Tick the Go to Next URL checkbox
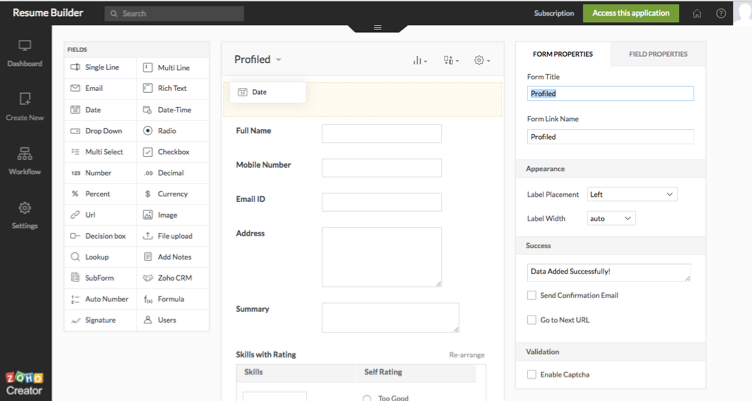The height and width of the screenshot is (402, 753). click(532, 320)
